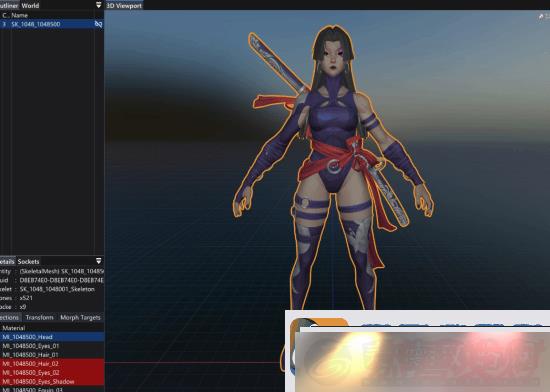Select material MI_1048500_Head

[52, 337]
